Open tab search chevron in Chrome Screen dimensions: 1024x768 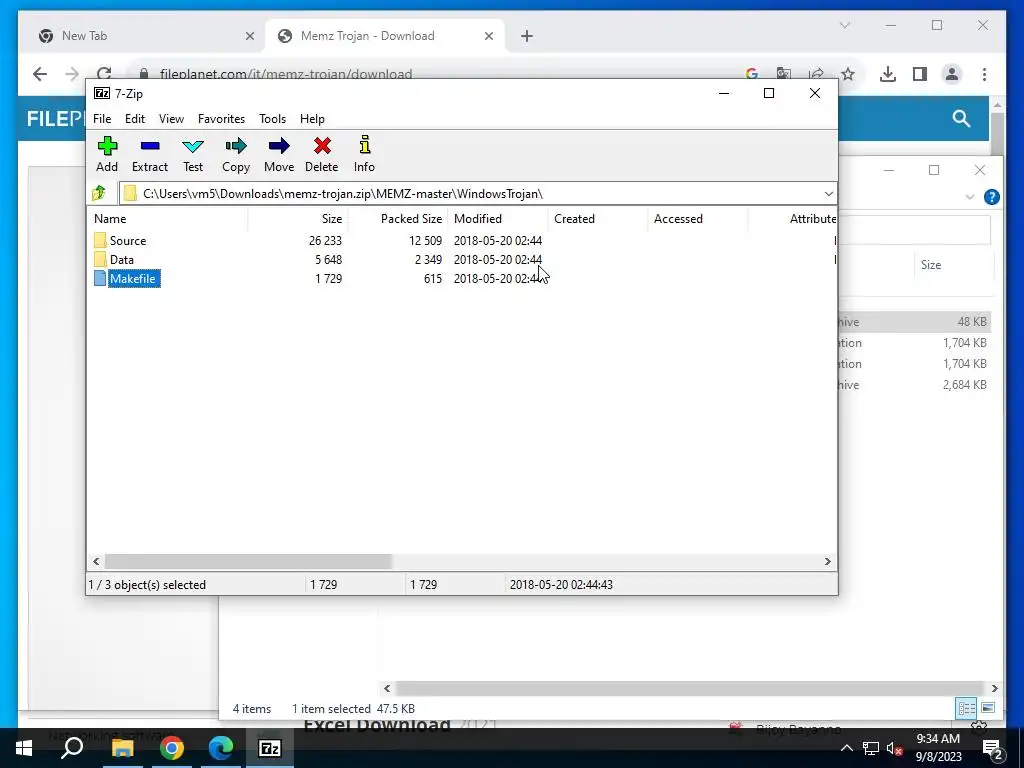(x=844, y=25)
